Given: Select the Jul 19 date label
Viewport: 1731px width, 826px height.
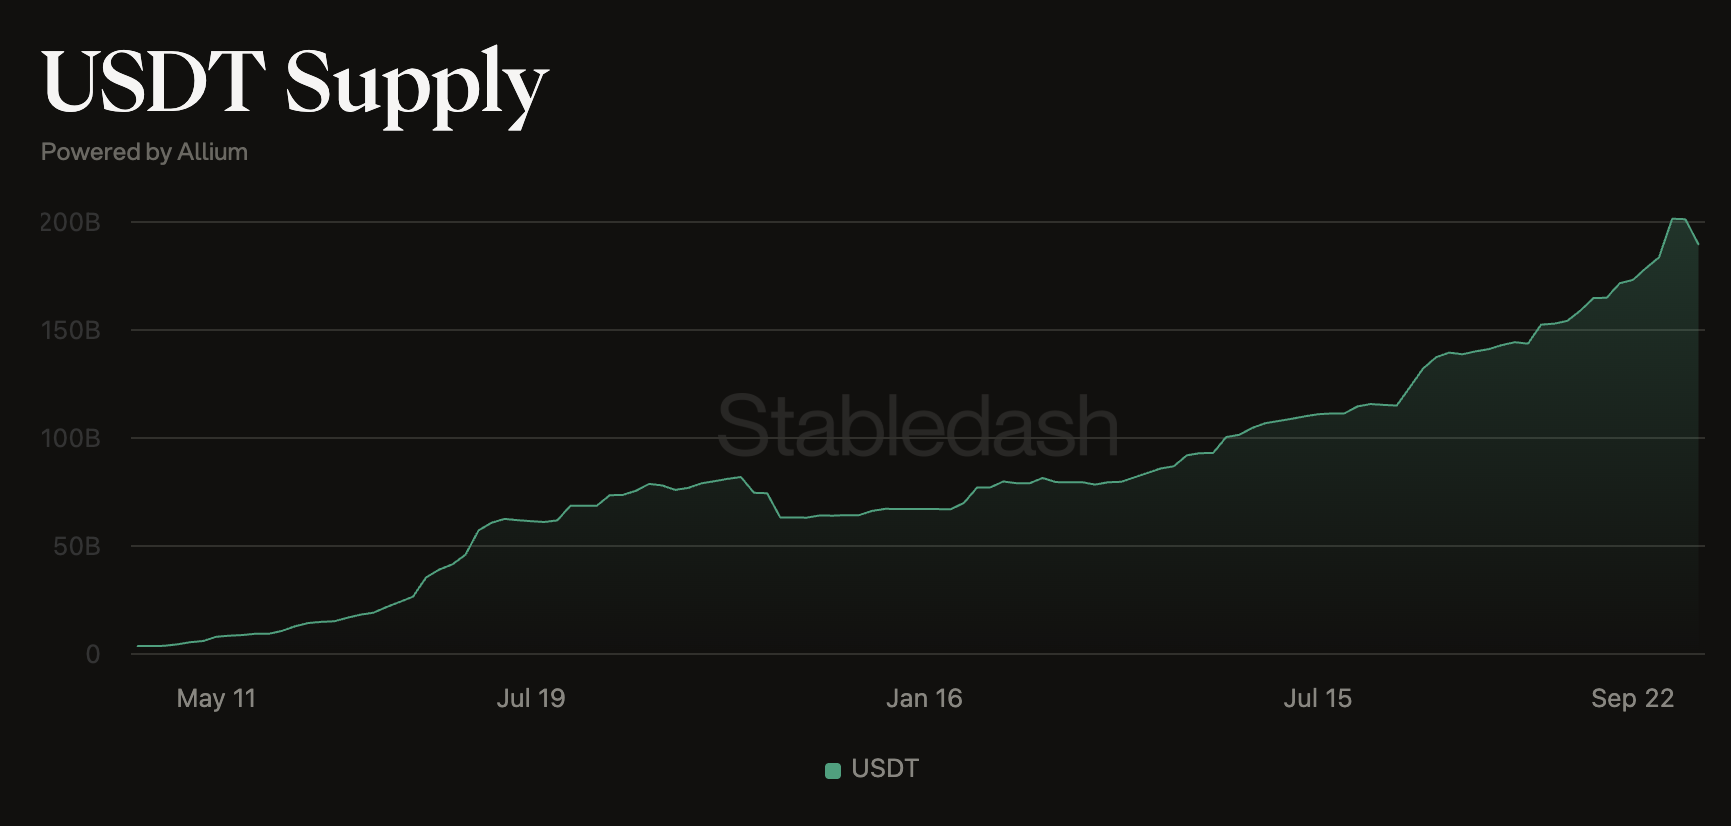Looking at the screenshot, I should click(x=531, y=698).
